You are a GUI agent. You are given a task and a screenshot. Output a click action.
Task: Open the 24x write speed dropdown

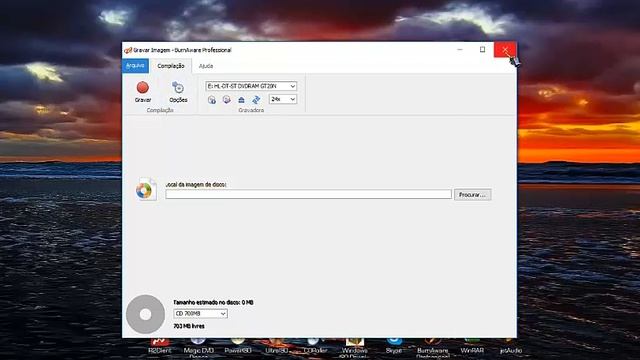[282, 99]
